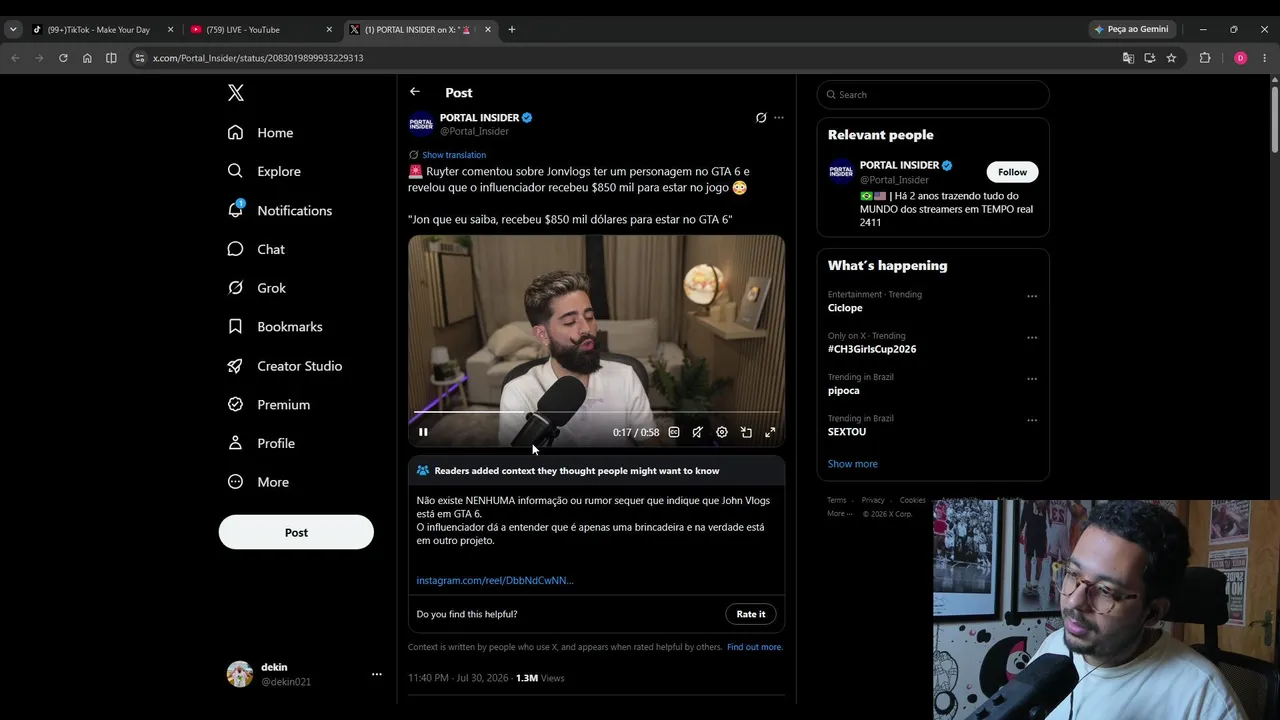Open Premium badge icon in sidebar

[235, 405]
